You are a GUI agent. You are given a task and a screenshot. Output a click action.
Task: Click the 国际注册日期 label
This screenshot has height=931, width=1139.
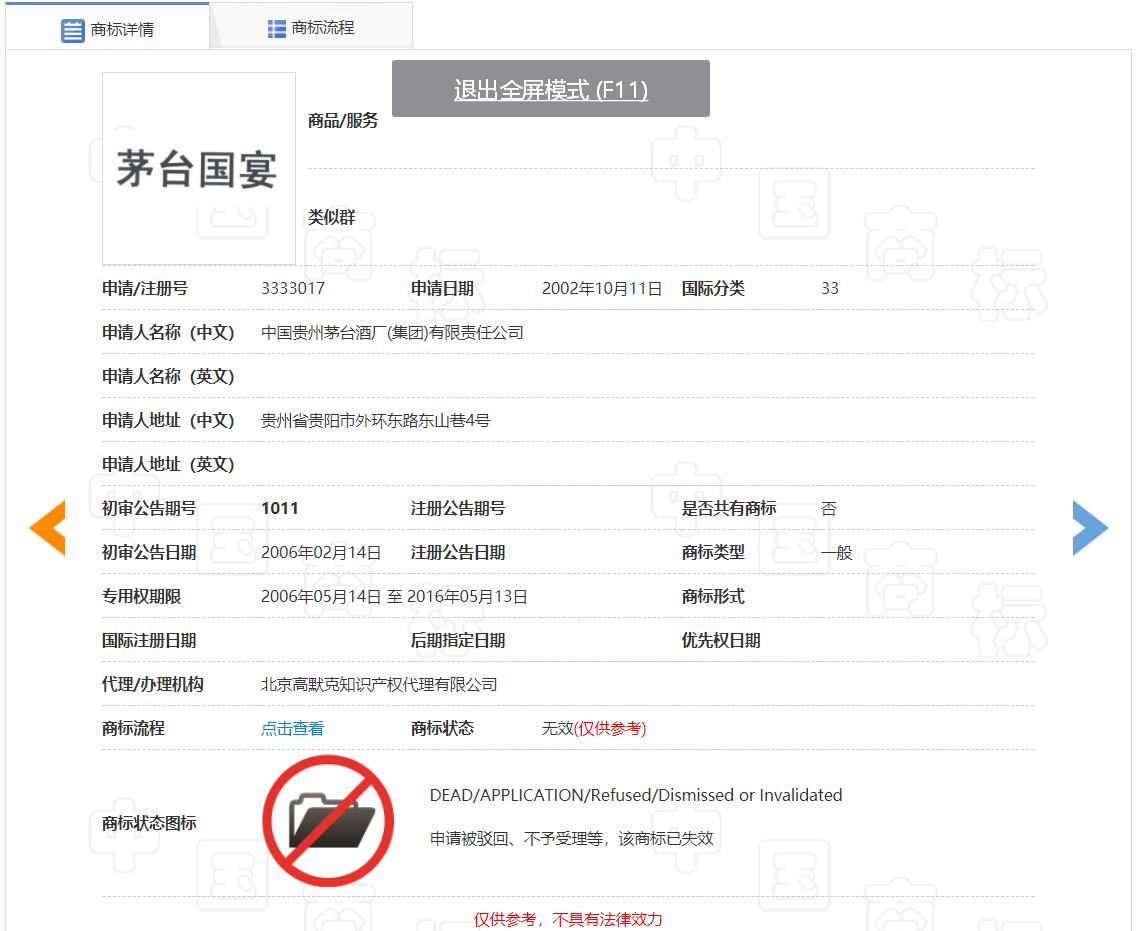[x=150, y=641]
